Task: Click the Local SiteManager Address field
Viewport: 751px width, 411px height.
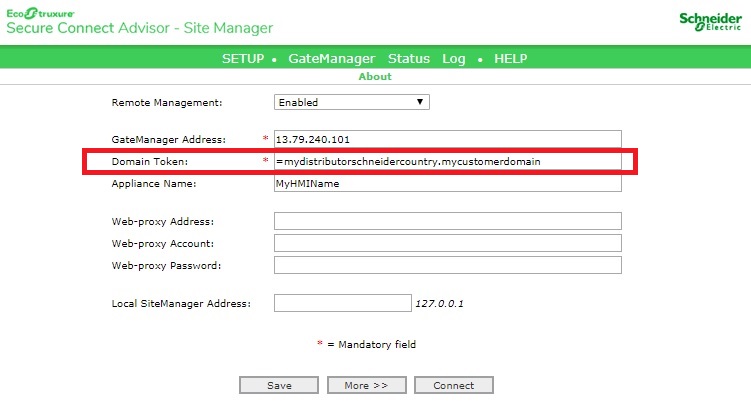Action: point(342,303)
